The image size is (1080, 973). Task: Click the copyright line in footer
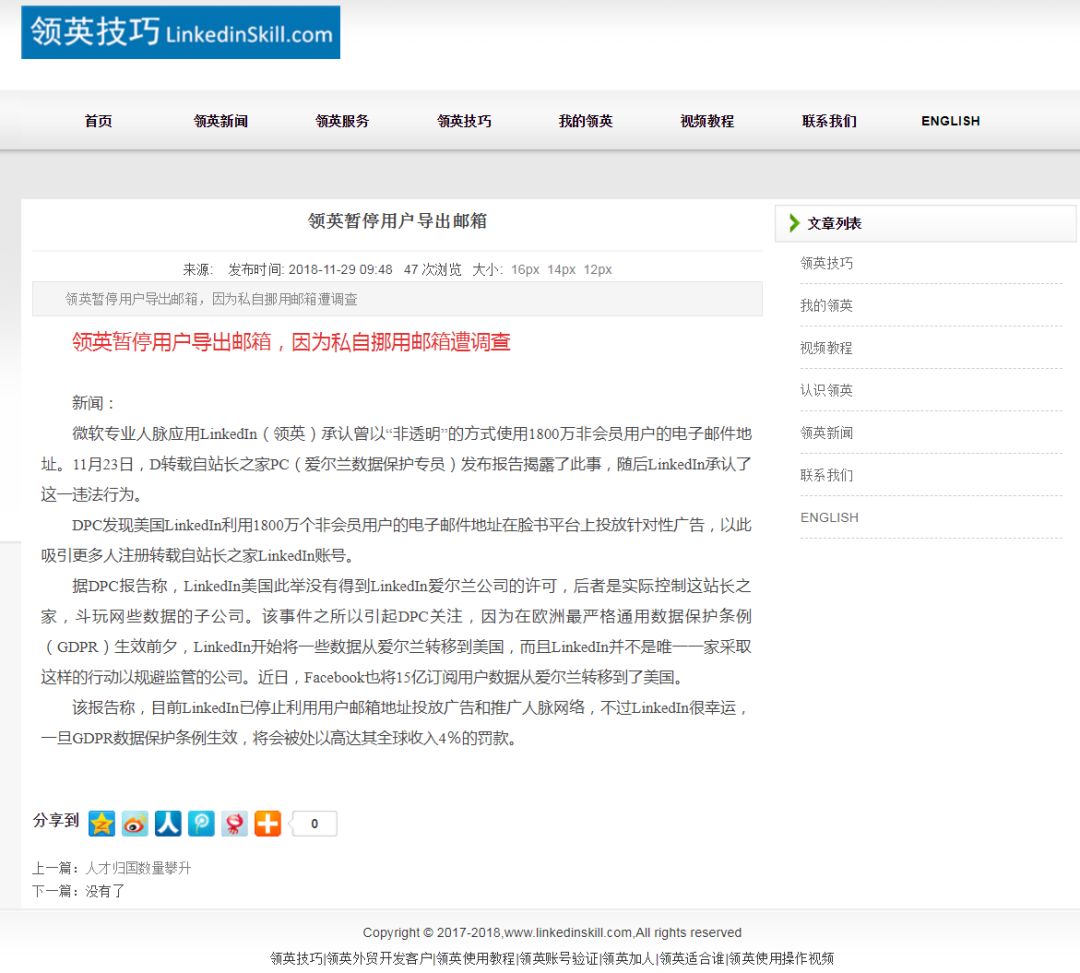pyautogui.click(x=552, y=933)
